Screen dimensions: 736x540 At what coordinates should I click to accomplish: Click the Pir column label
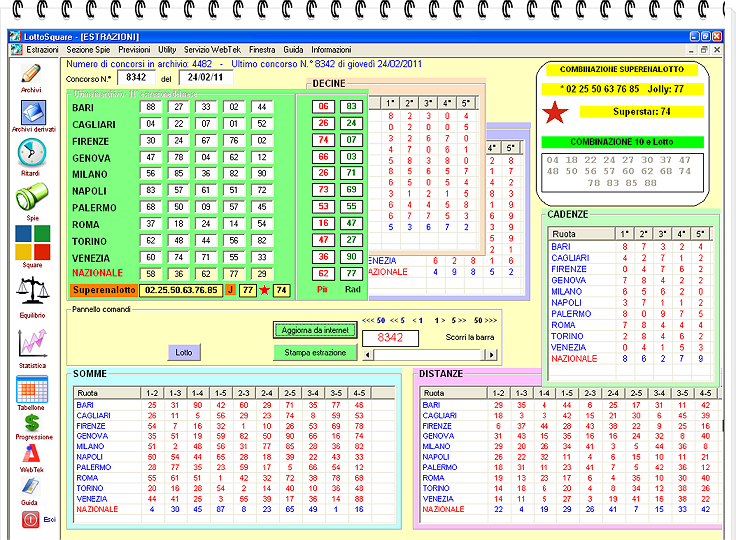(x=322, y=289)
